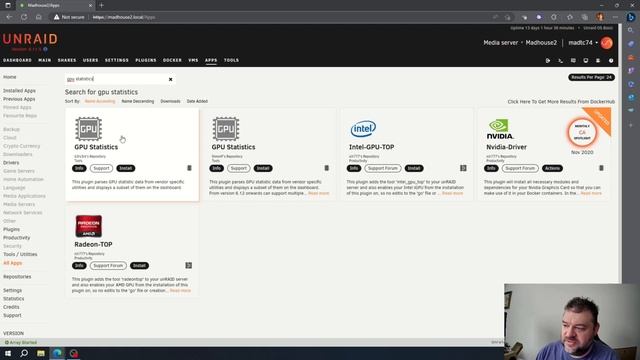Click the feedback icon in the Unraid header
640x360 pixels.
click(573, 60)
